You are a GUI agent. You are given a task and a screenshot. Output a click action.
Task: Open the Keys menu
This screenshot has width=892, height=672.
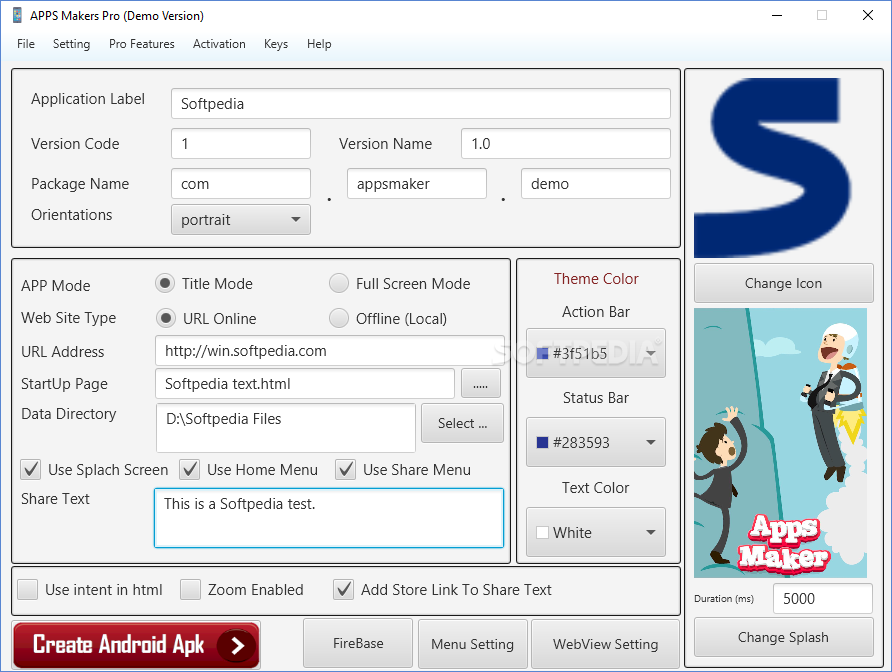coord(276,44)
